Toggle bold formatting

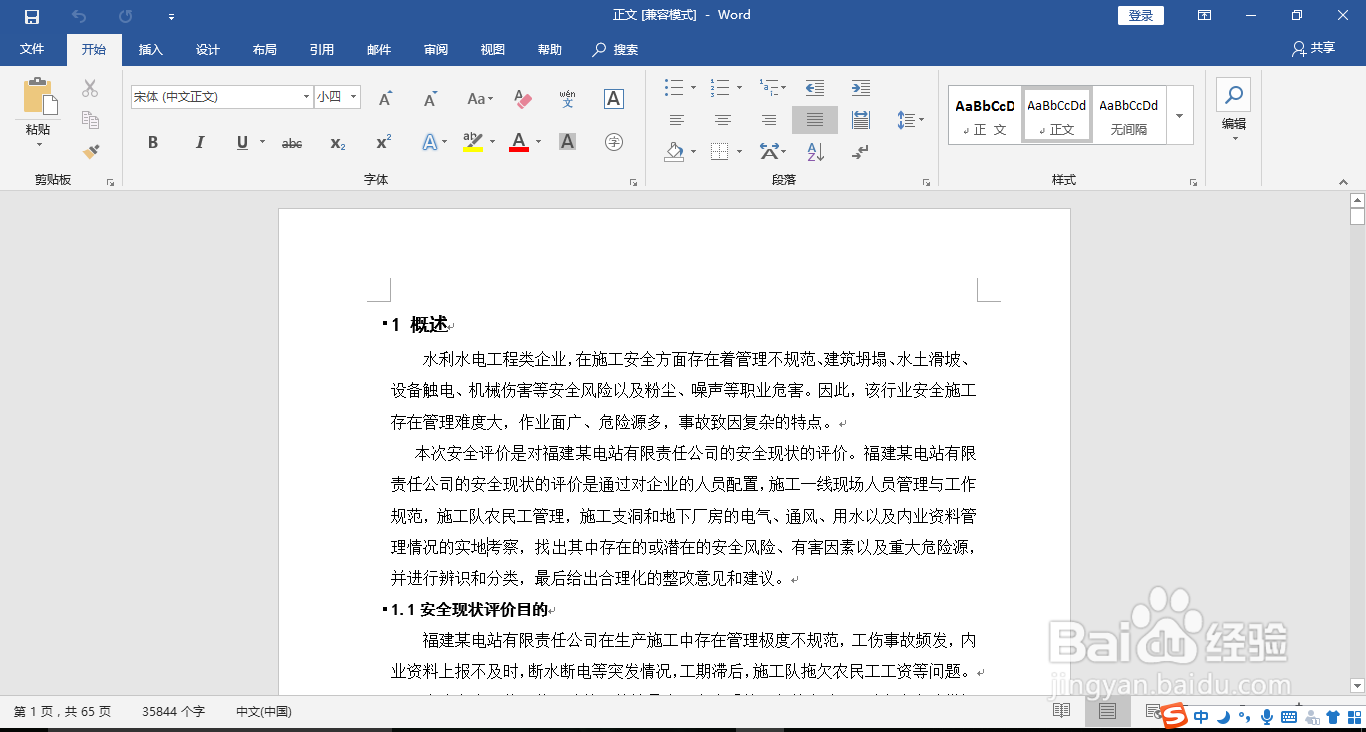point(152,142)
